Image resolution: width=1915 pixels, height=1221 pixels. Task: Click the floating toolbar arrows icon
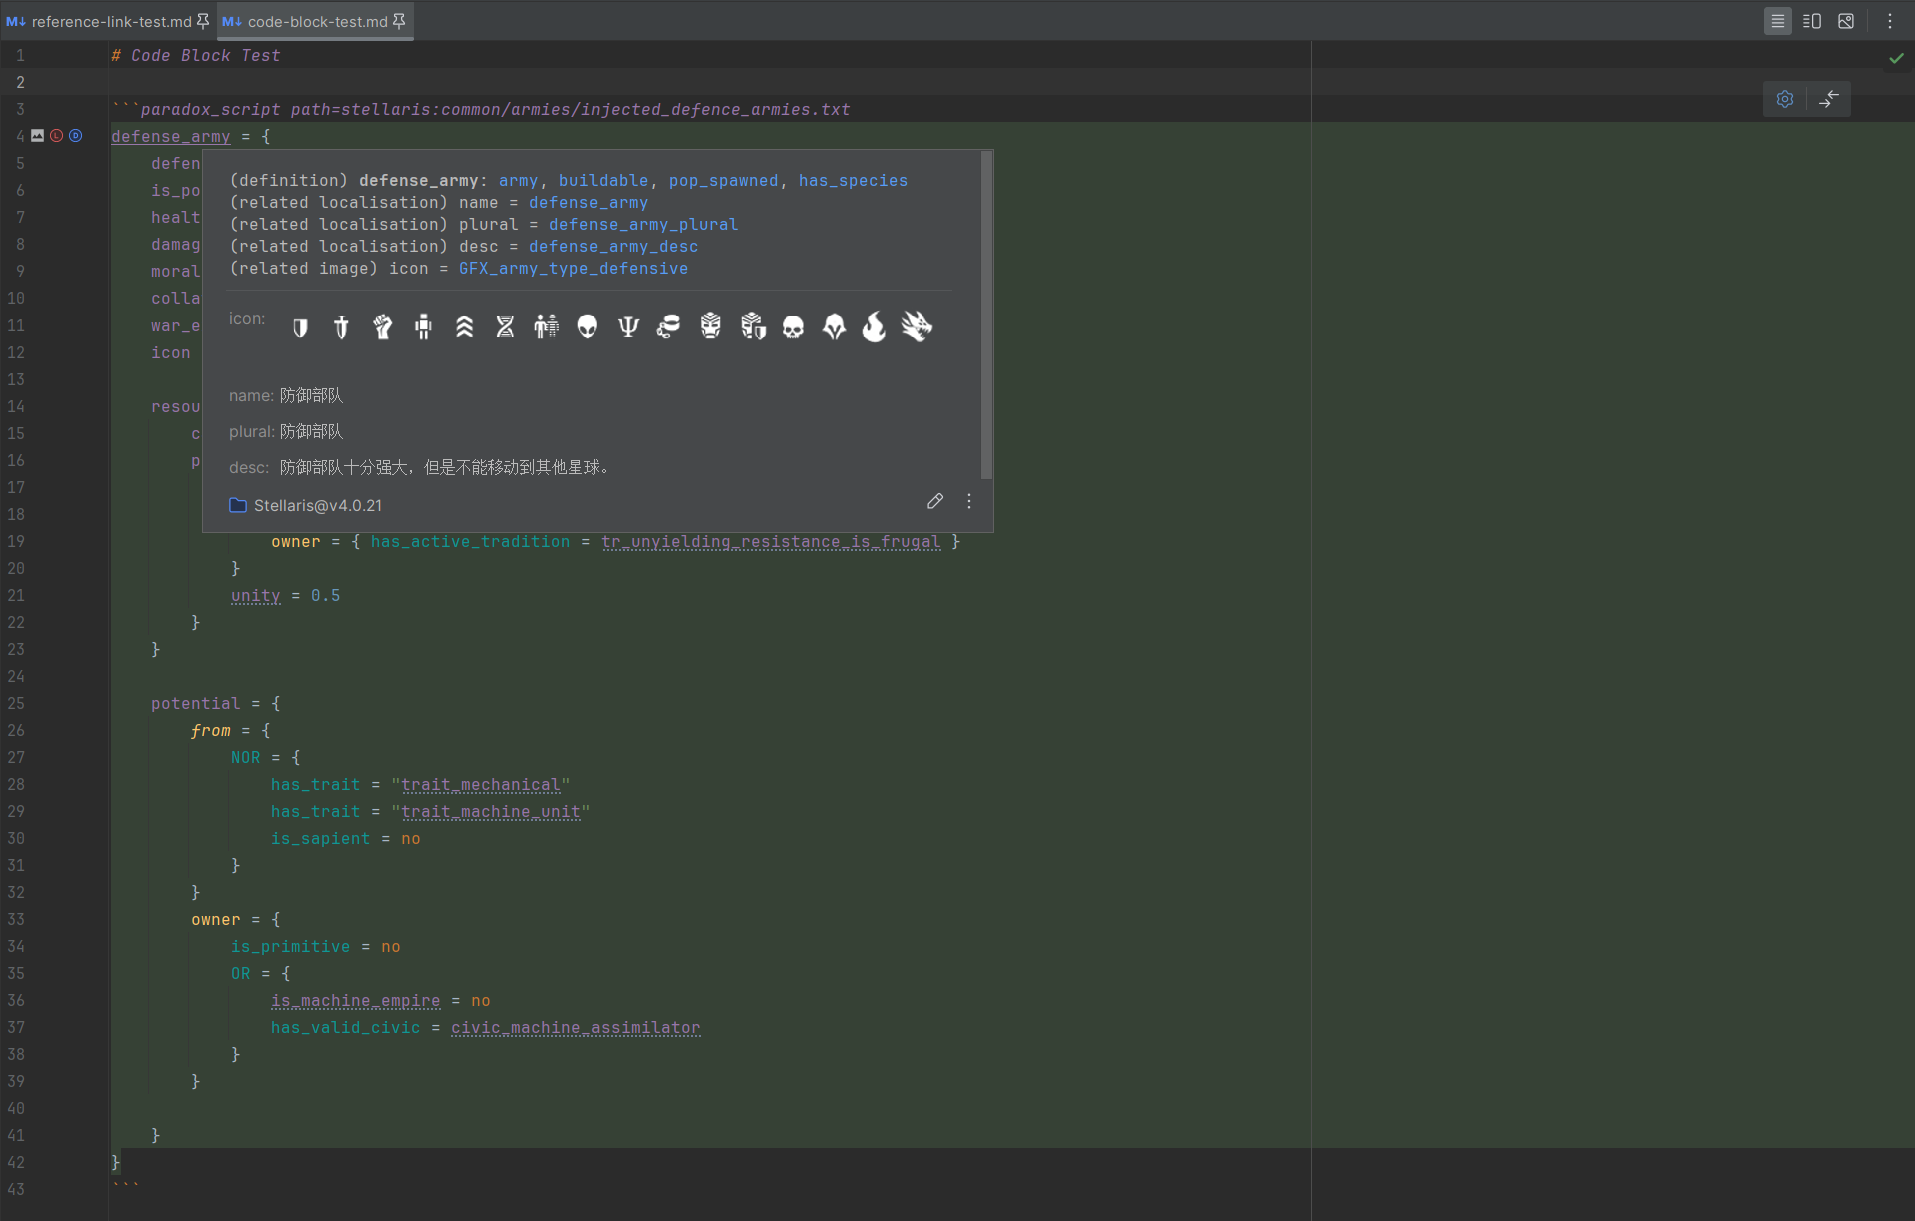point(1829,99)
